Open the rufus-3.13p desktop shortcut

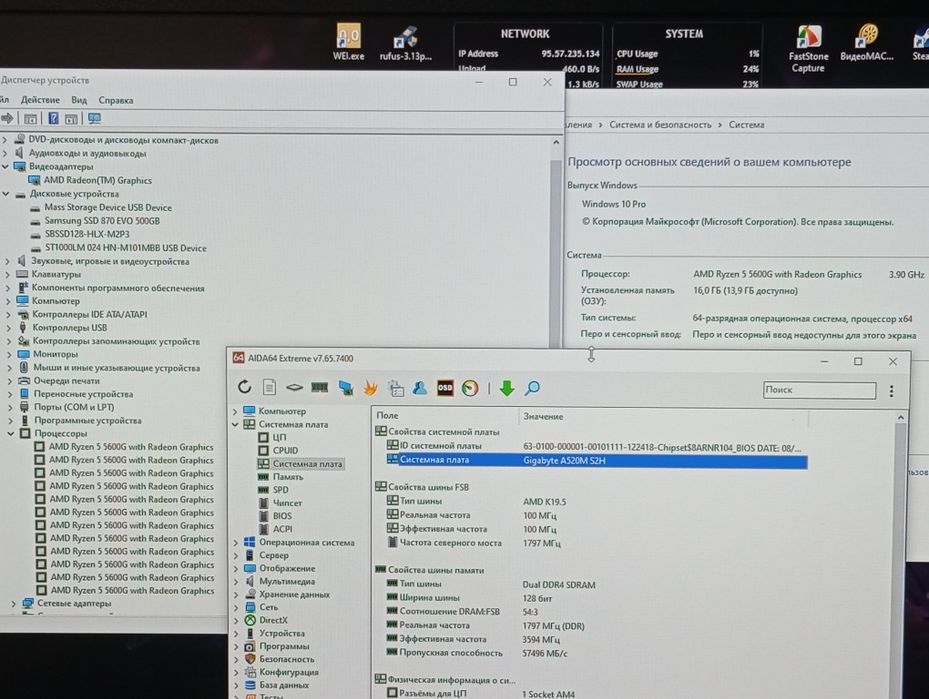(x=406, y=43)
